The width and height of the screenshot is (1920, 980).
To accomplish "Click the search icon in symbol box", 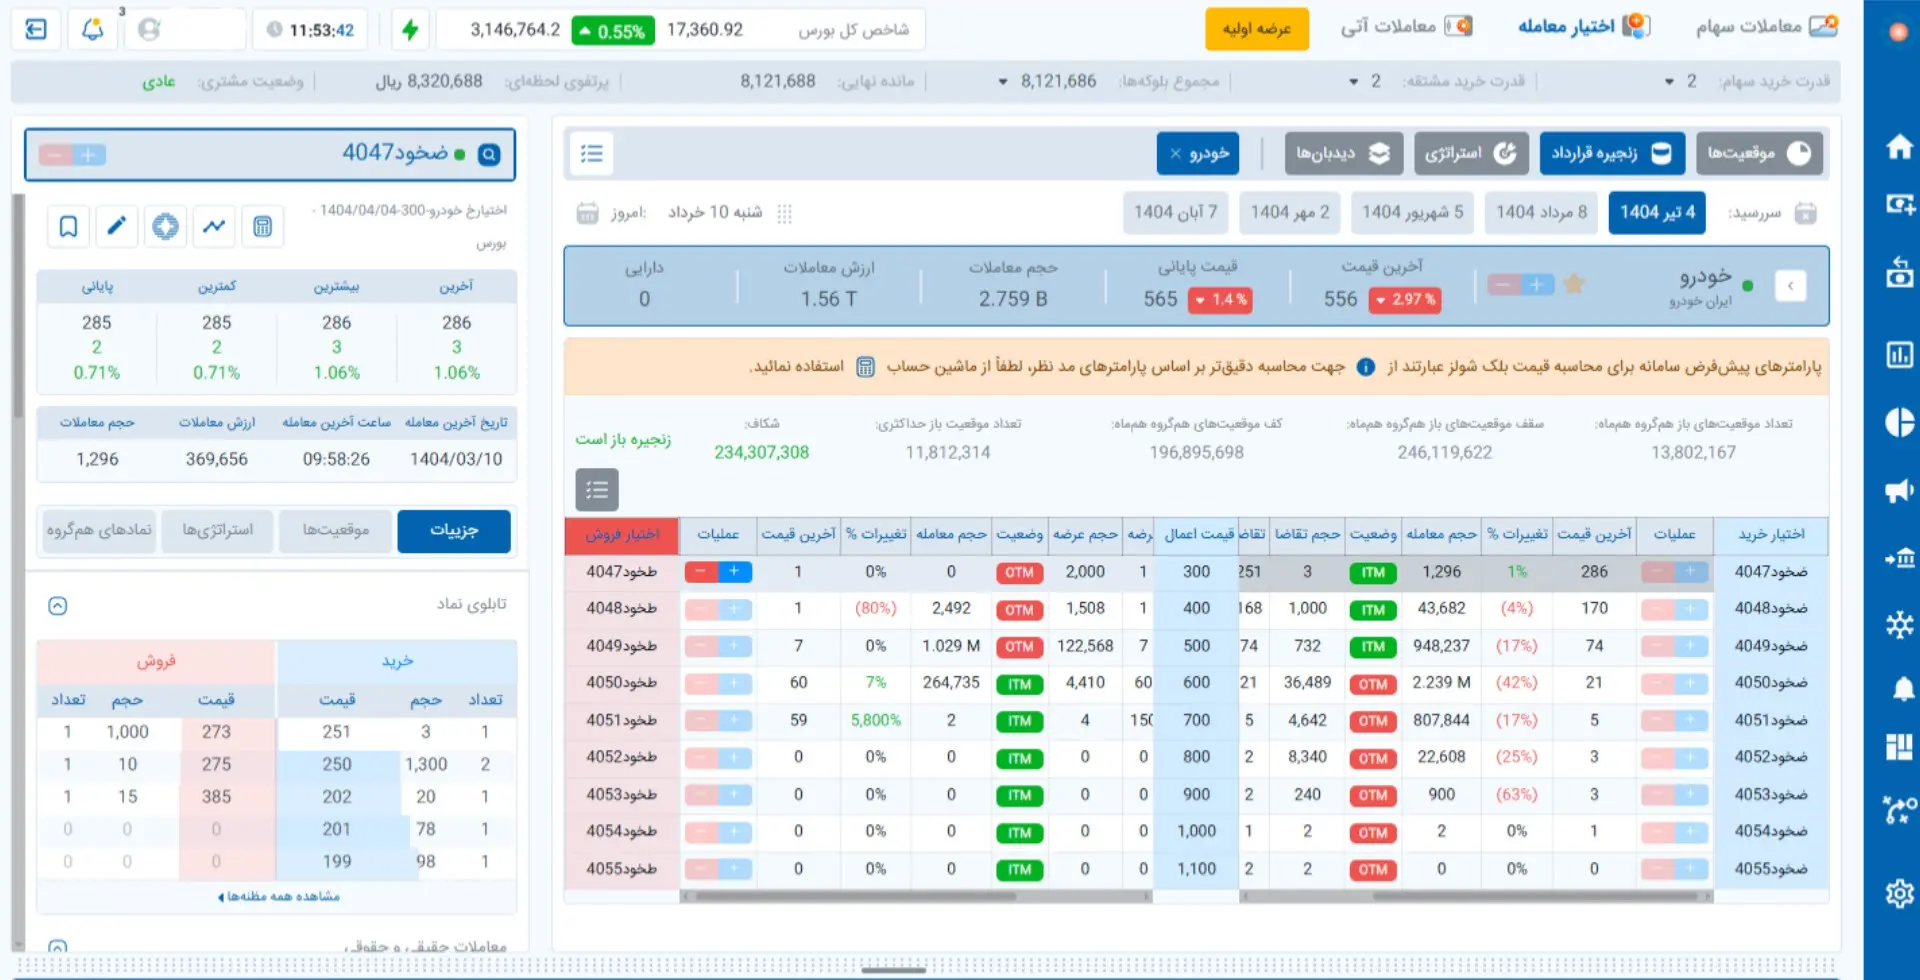I will click(489, 154).
